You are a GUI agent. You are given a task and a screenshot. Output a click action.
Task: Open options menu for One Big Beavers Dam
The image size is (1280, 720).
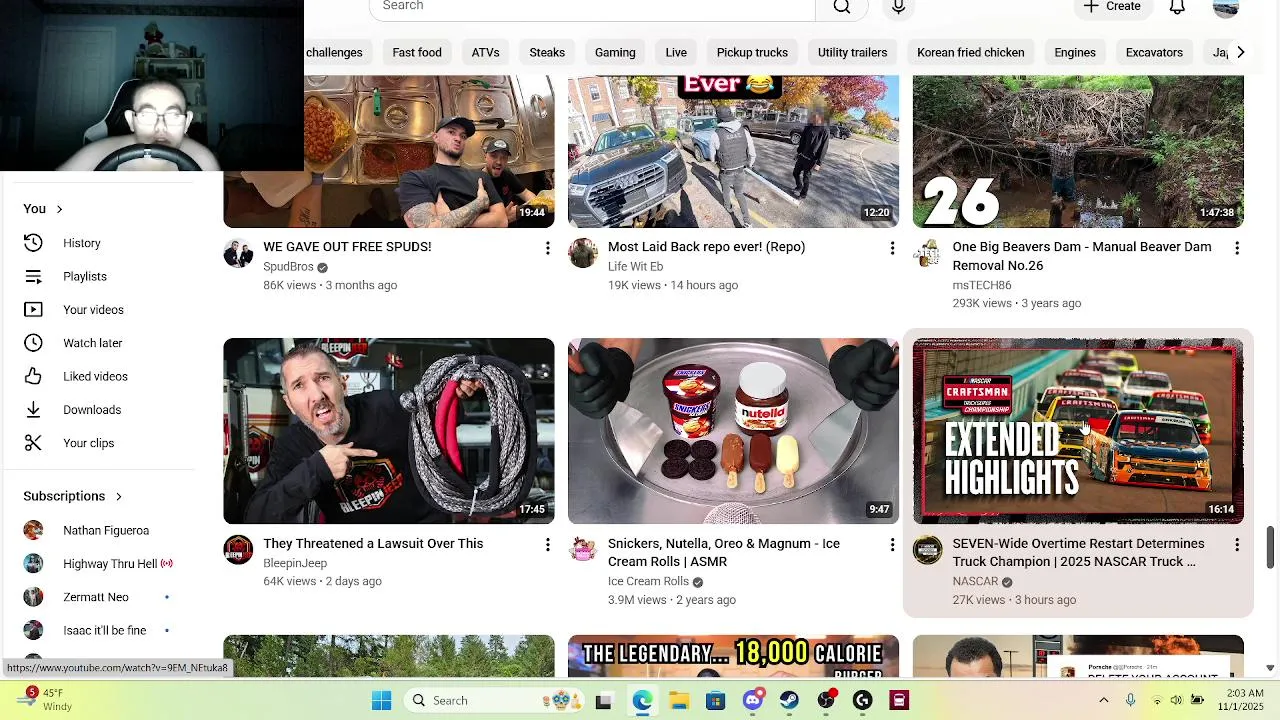point(1237,248)
